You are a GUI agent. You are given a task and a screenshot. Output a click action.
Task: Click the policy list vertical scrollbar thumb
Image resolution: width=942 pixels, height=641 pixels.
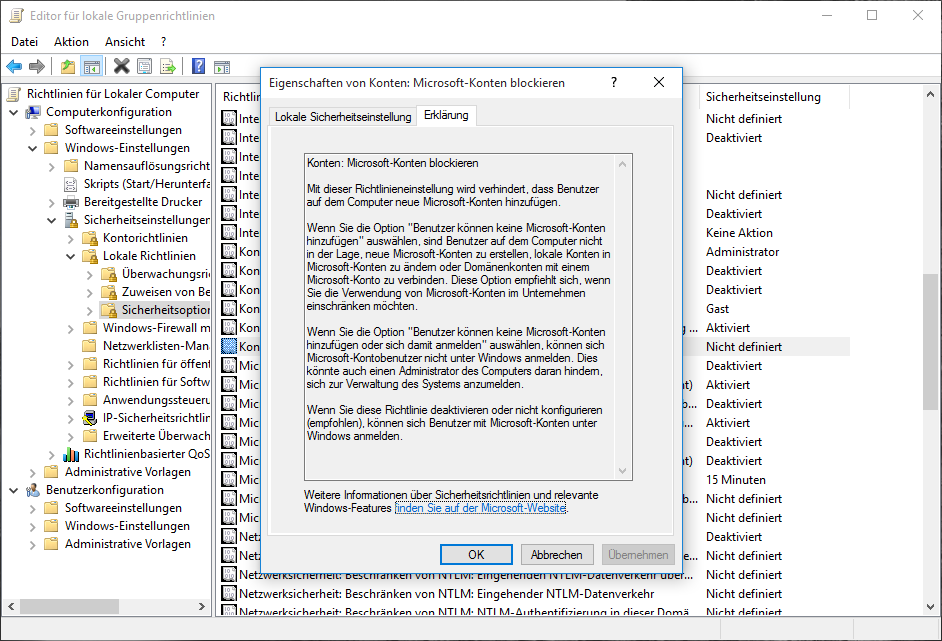pos(930,342)
